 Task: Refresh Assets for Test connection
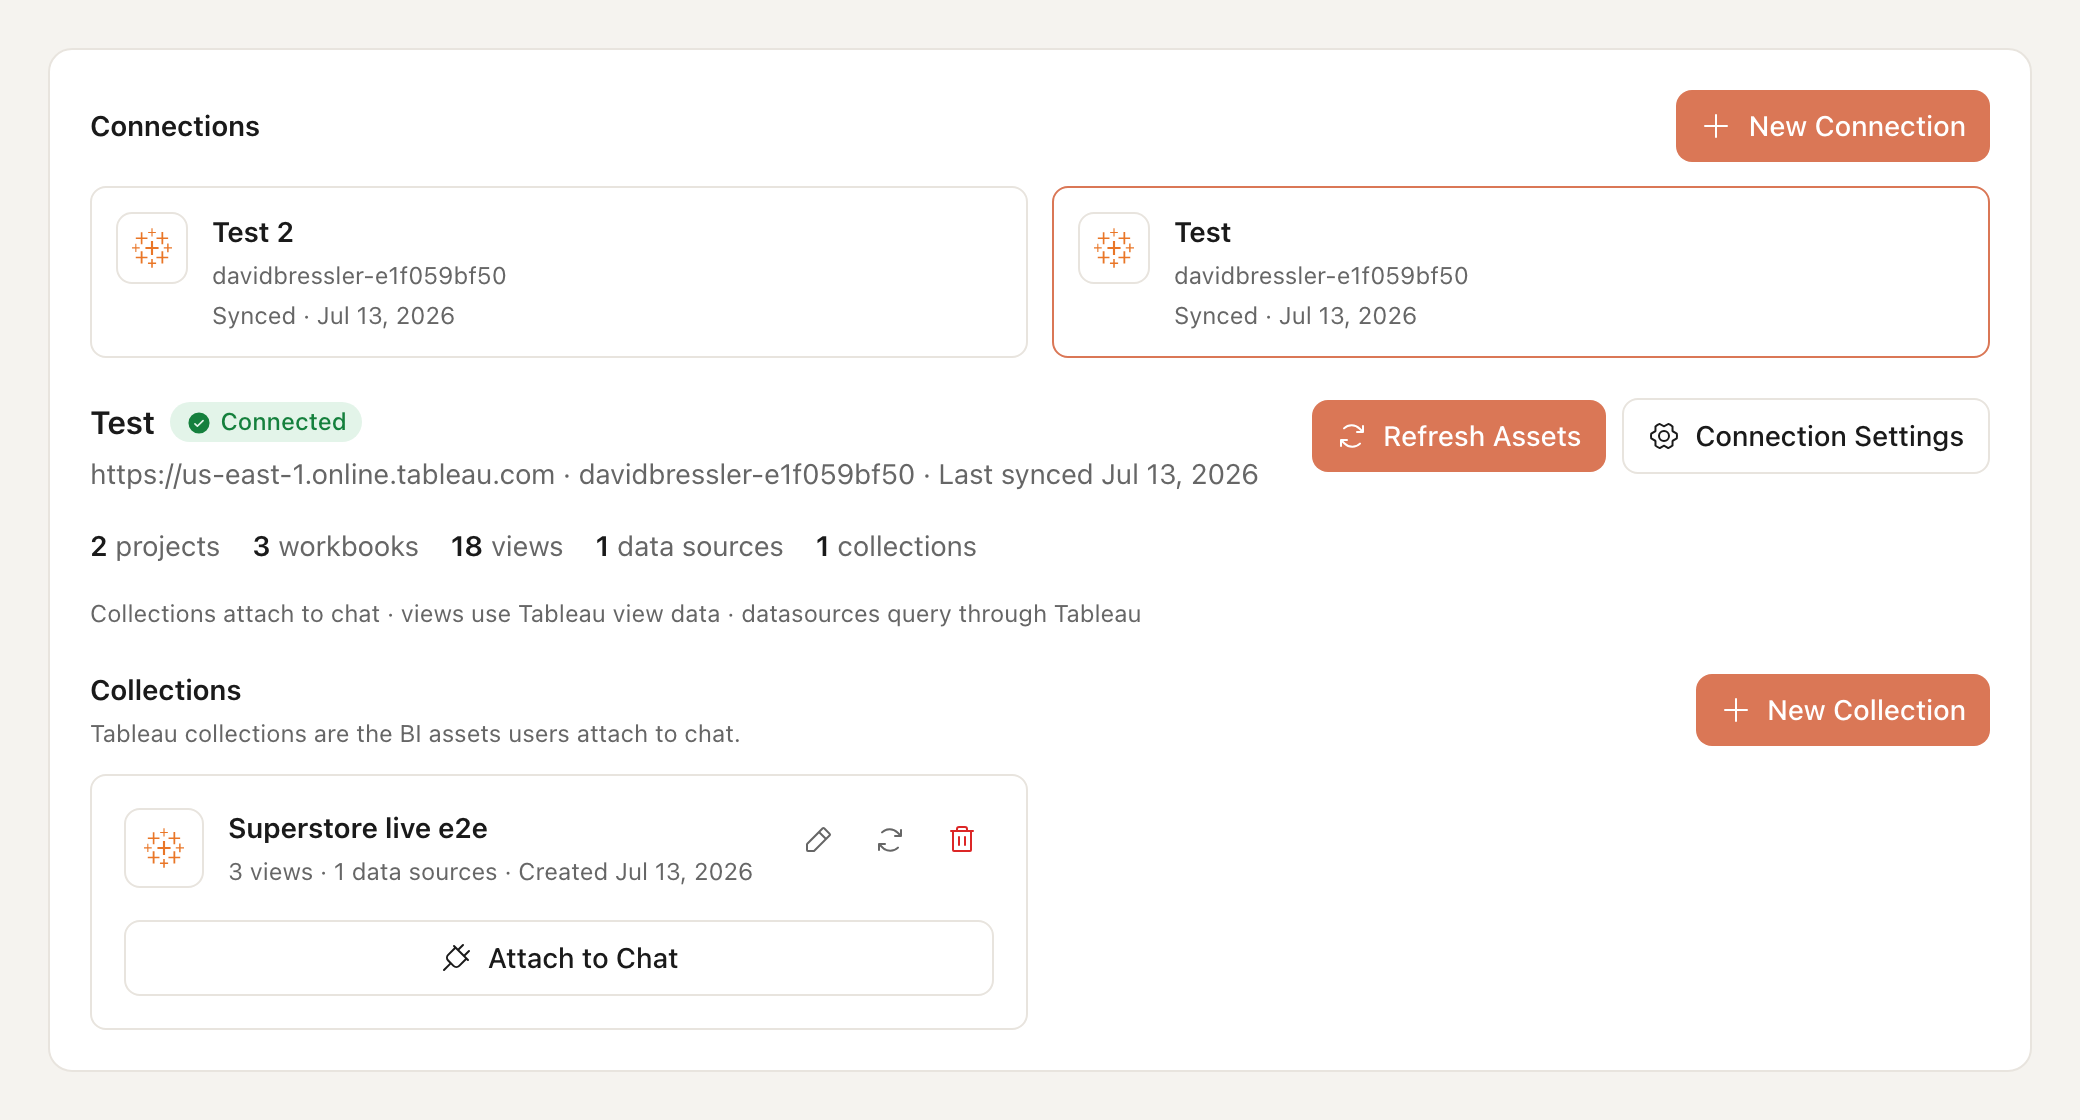[1459, 436]
